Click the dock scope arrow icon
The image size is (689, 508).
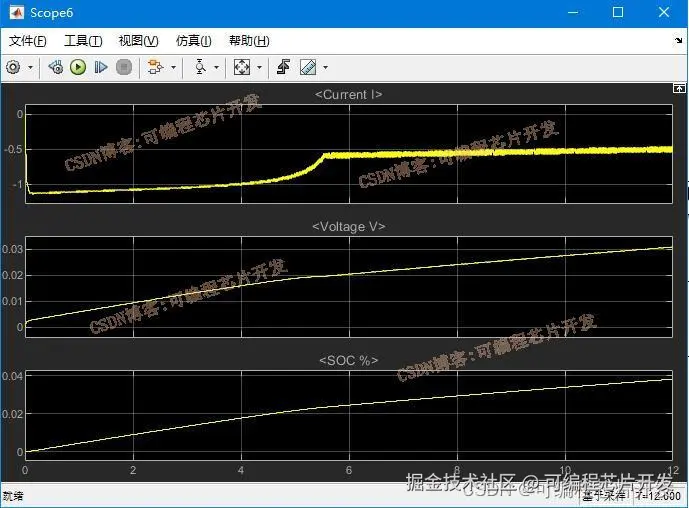[x=678, y=41]
